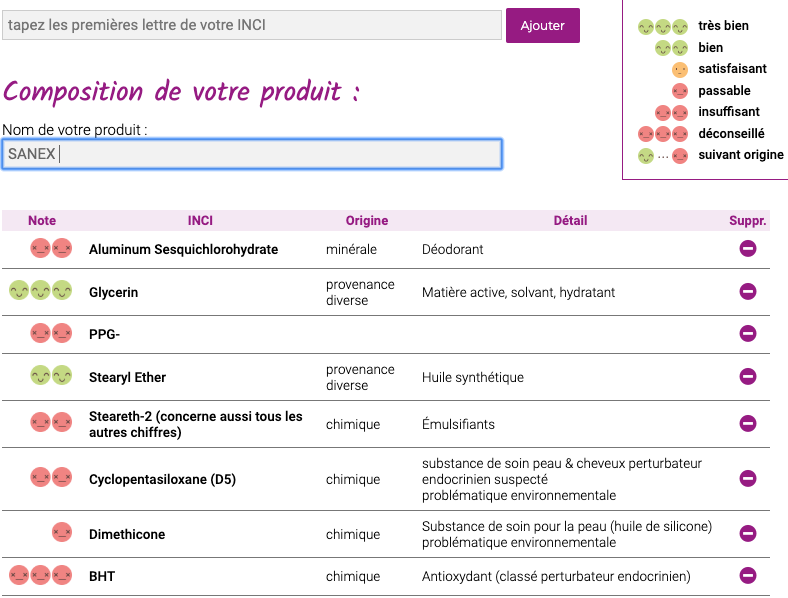The image size is (788, 598).
Task: Select the 'Cyclopentasiloxane (D5)' ingredient name
Action: [162, 479]
